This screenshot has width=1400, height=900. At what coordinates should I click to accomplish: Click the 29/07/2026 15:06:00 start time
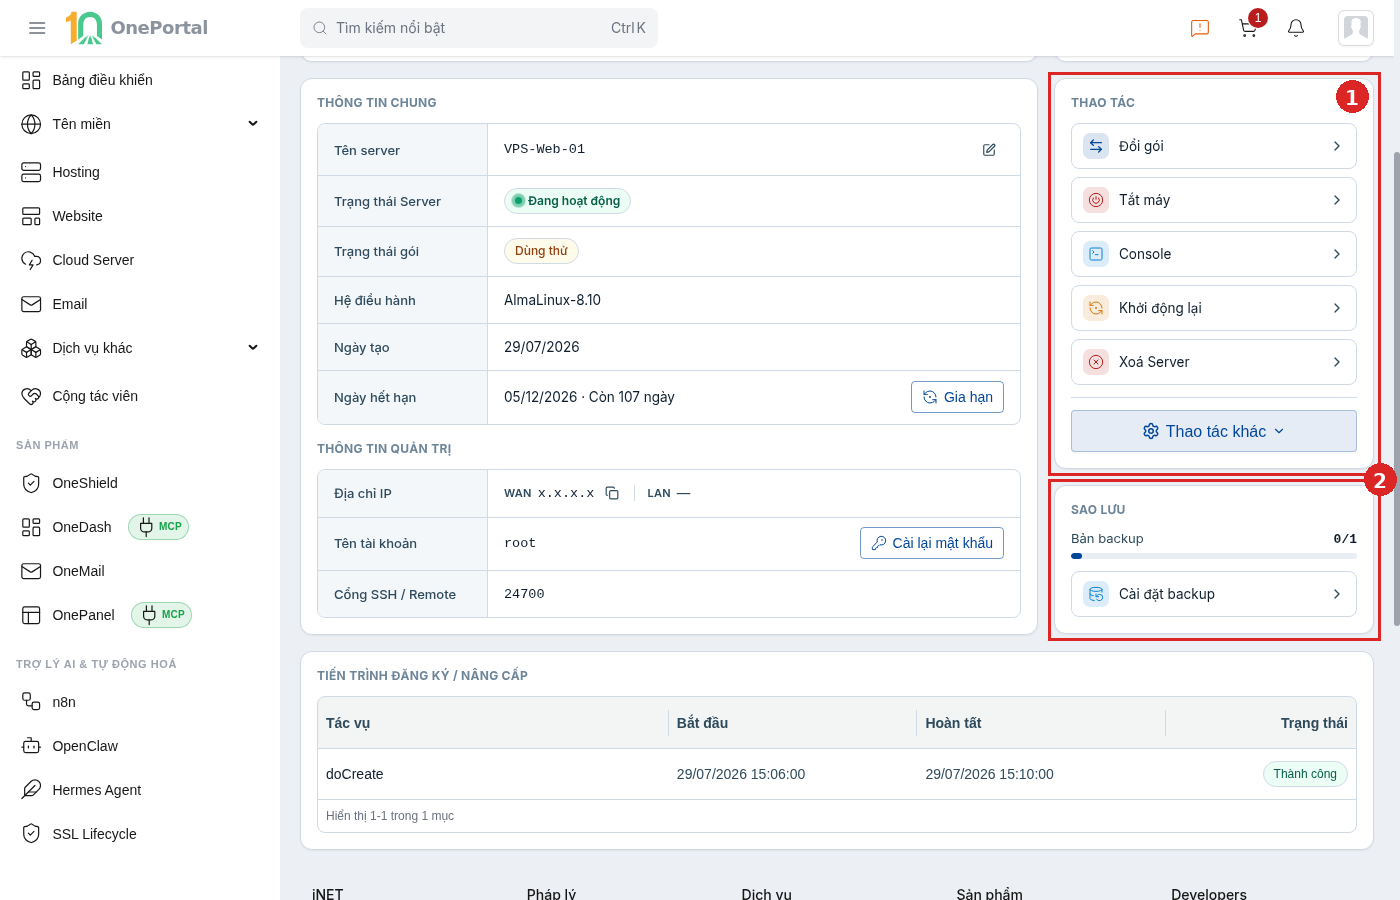[741, 774]
